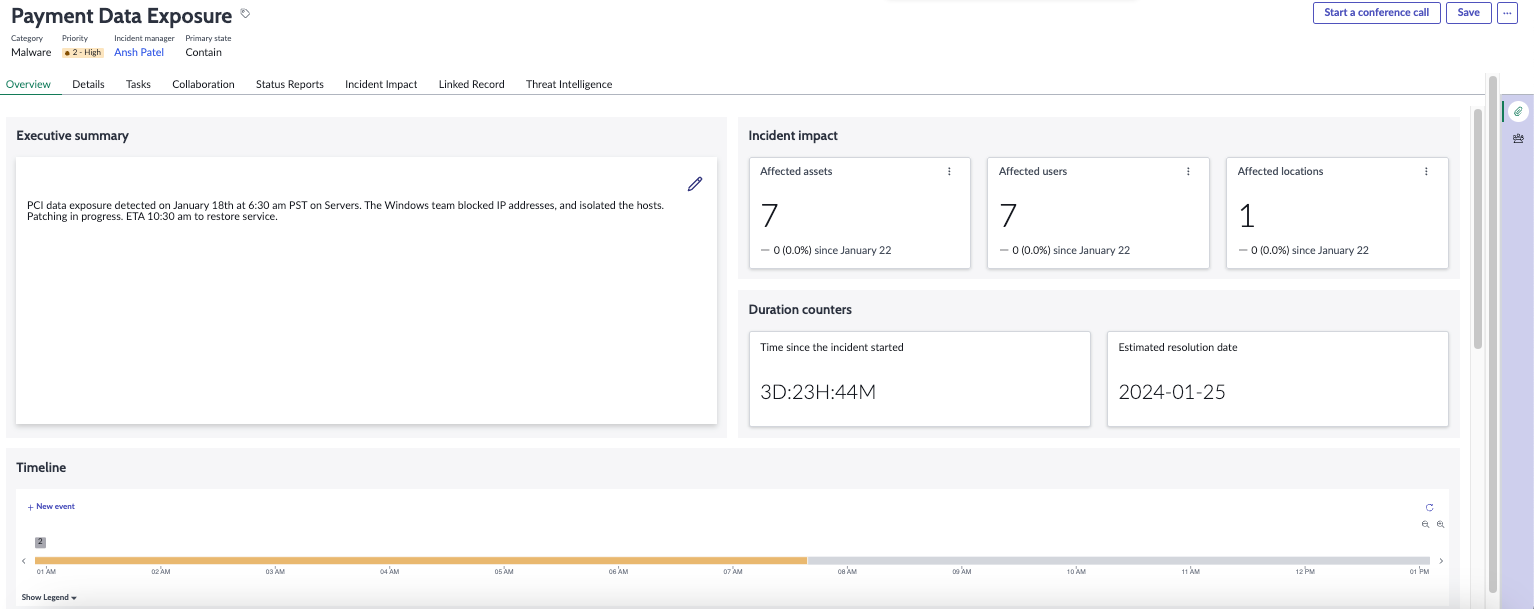
Task: Open the more actions ellipsis menu
Action: pos(1507,13)
